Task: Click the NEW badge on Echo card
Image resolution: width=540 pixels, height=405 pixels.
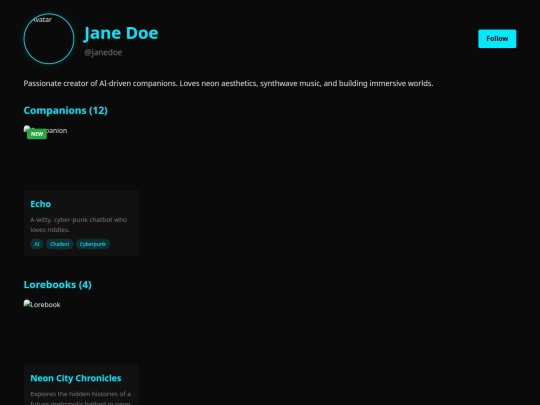Action: click(37, 134)
